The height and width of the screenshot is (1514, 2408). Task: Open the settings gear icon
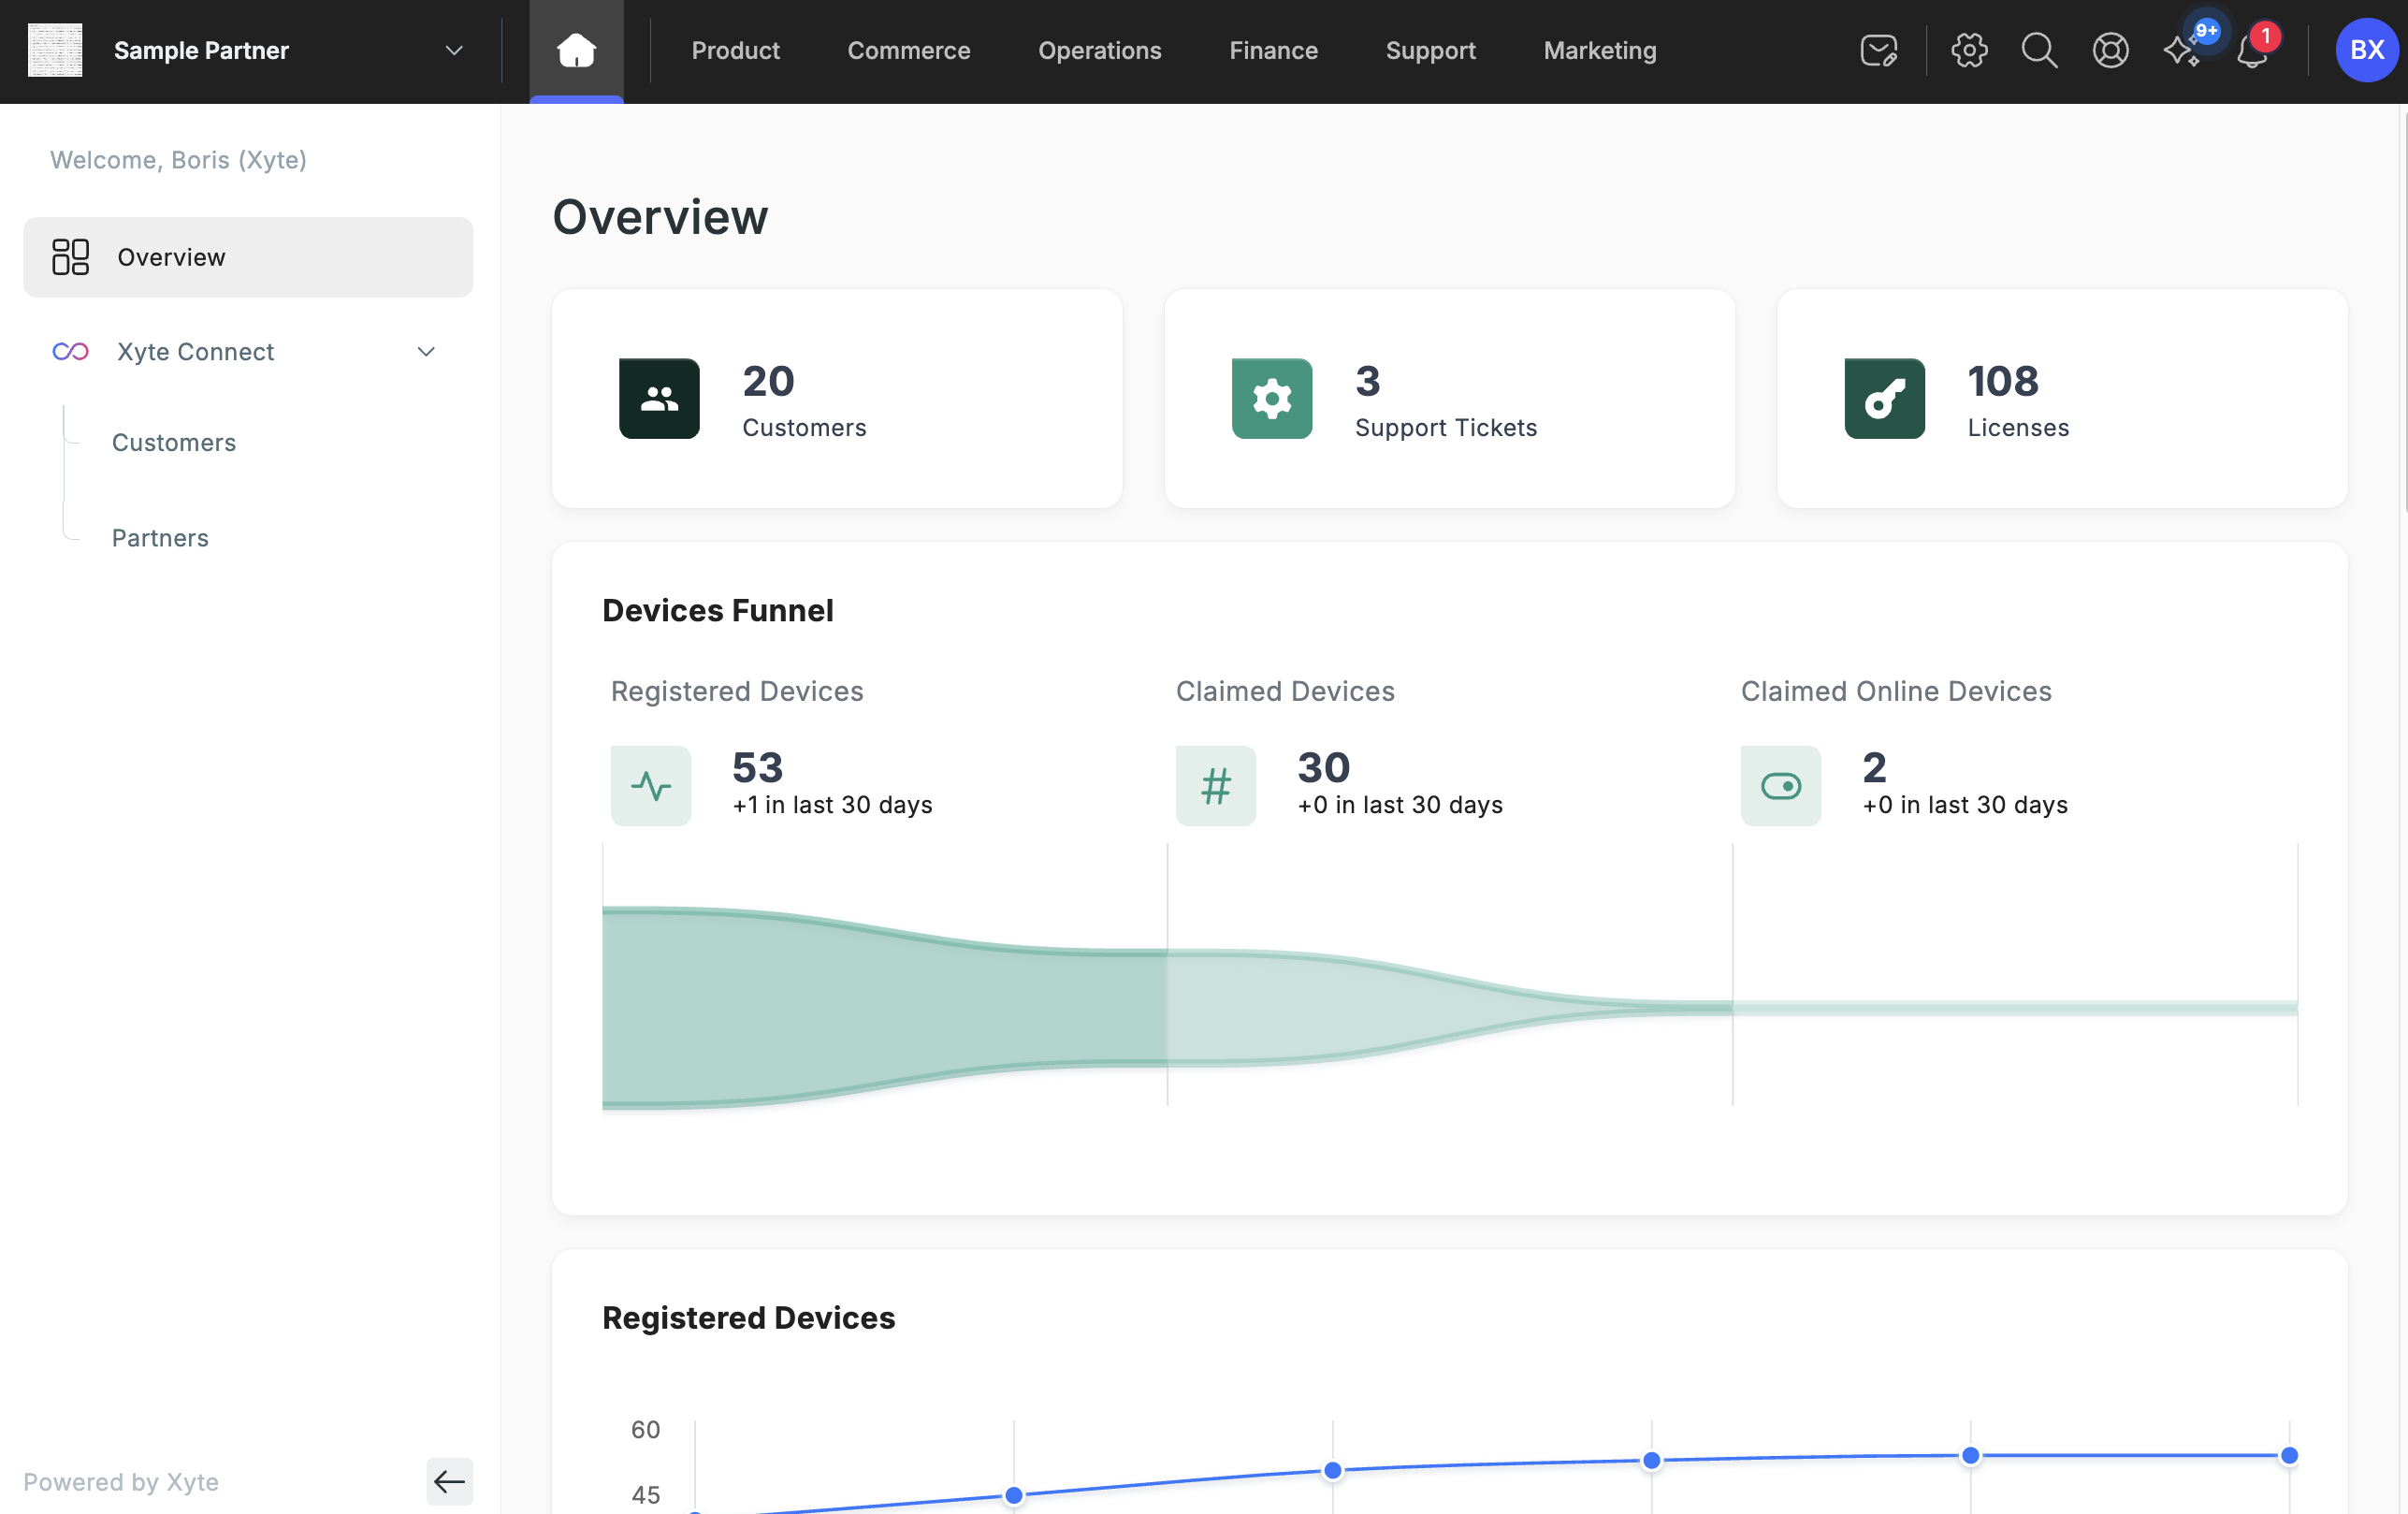coord(1969,50)
